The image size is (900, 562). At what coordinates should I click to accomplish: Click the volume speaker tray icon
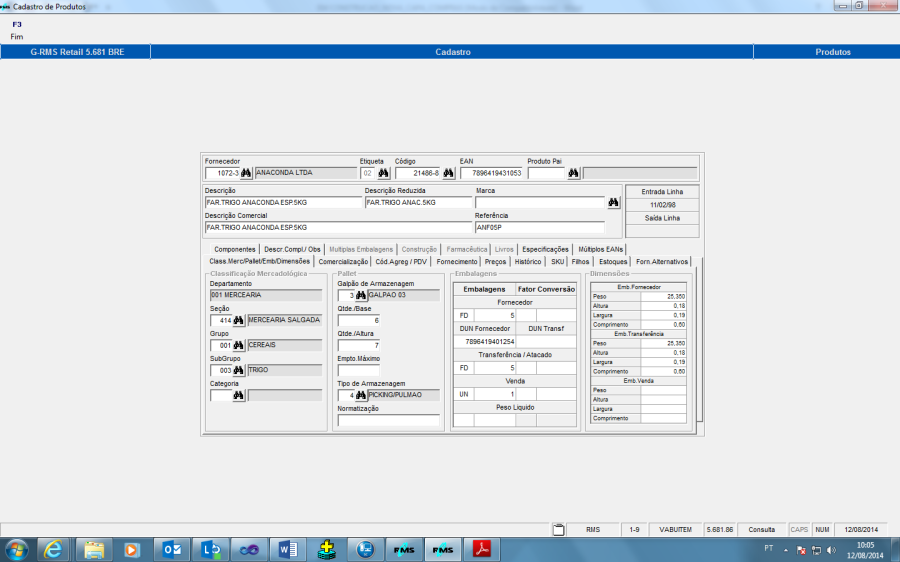point(831,550)
